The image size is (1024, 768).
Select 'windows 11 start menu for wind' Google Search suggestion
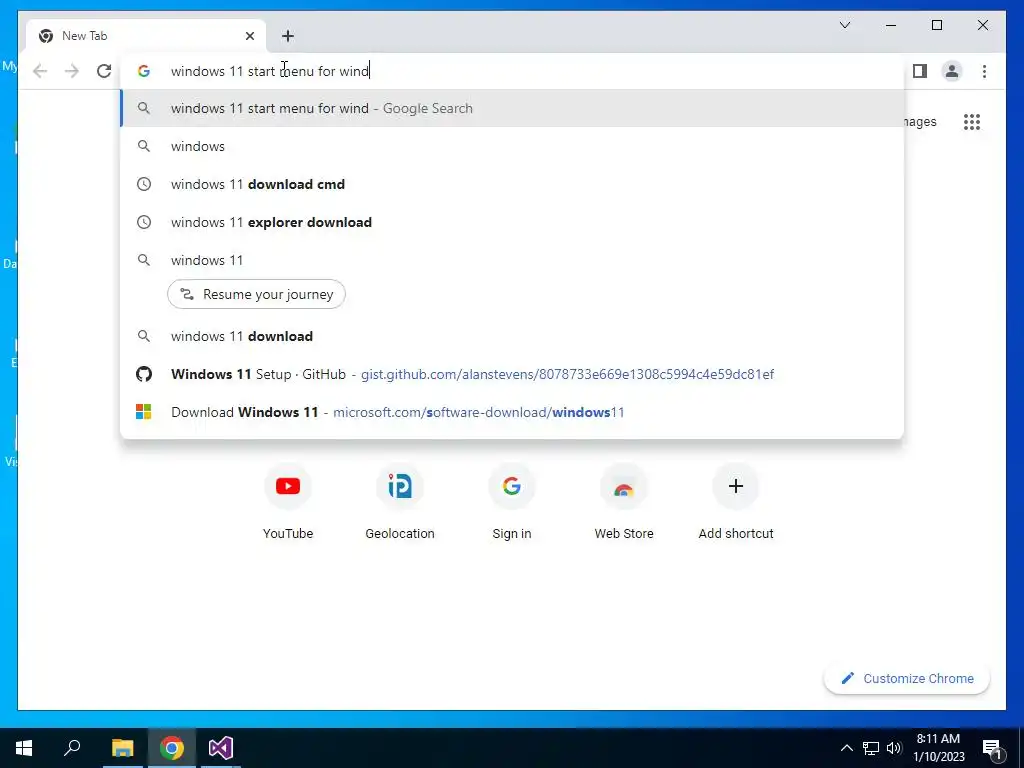[513, 108]
